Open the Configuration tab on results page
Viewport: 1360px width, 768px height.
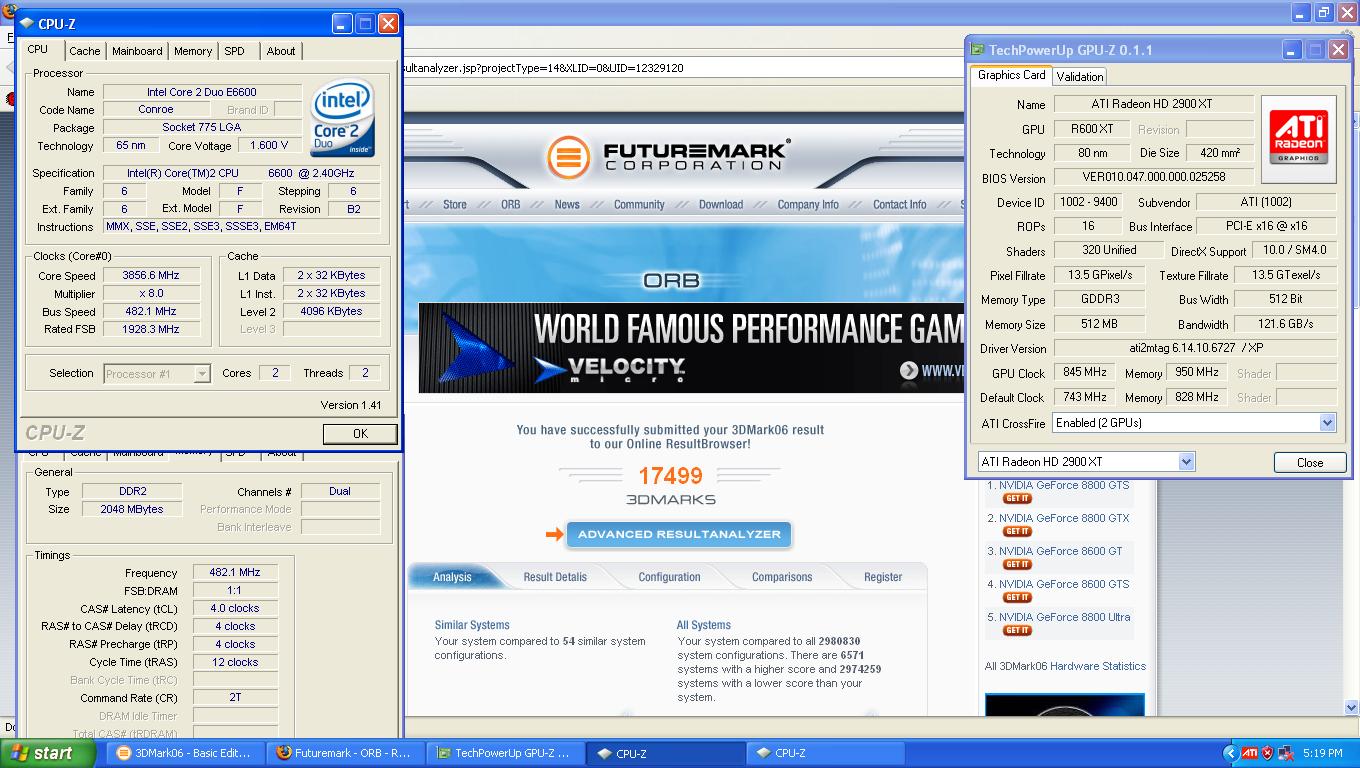[669, 577]
